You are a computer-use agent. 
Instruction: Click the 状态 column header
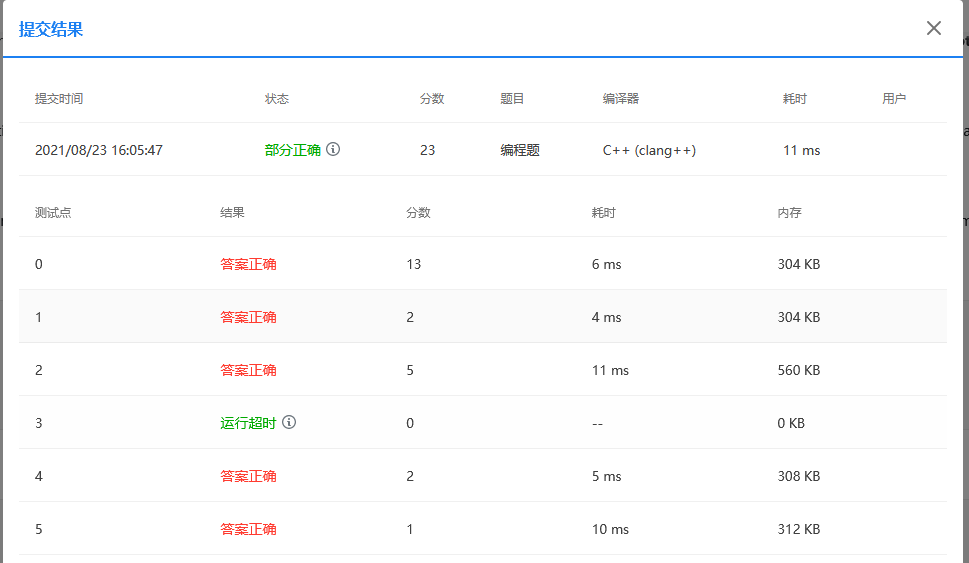(x=277, y=99)
